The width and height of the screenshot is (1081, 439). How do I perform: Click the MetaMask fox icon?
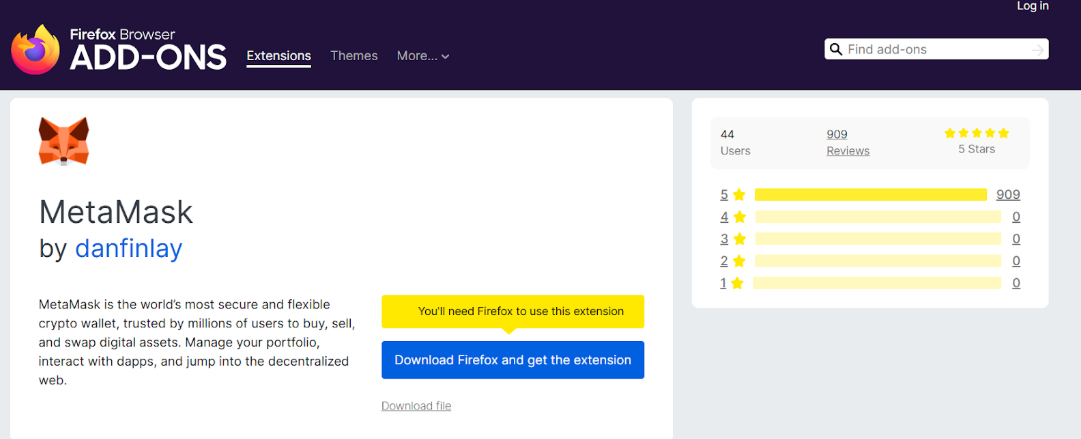point(64,140)
